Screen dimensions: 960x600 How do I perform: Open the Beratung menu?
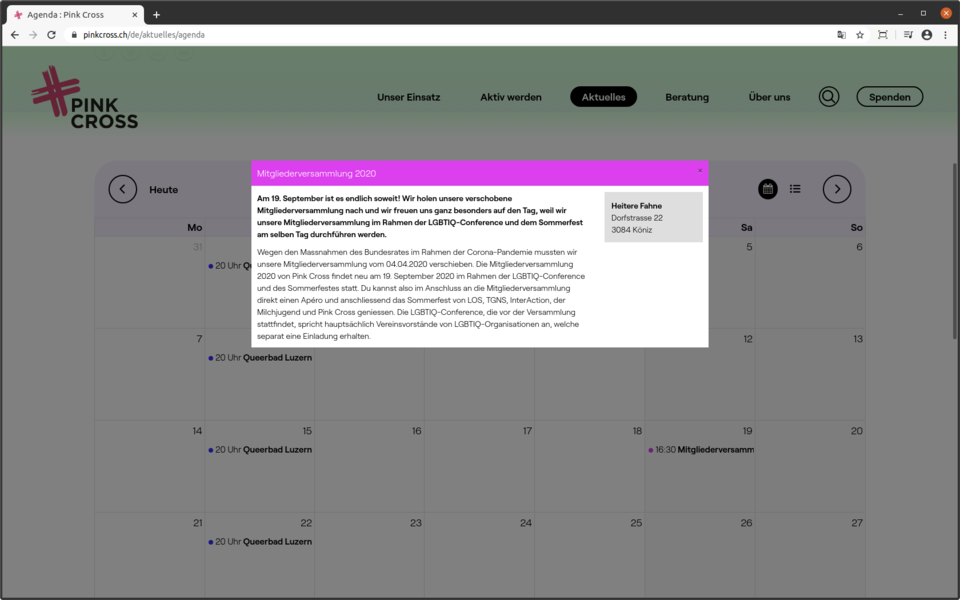tap(687, 97)
